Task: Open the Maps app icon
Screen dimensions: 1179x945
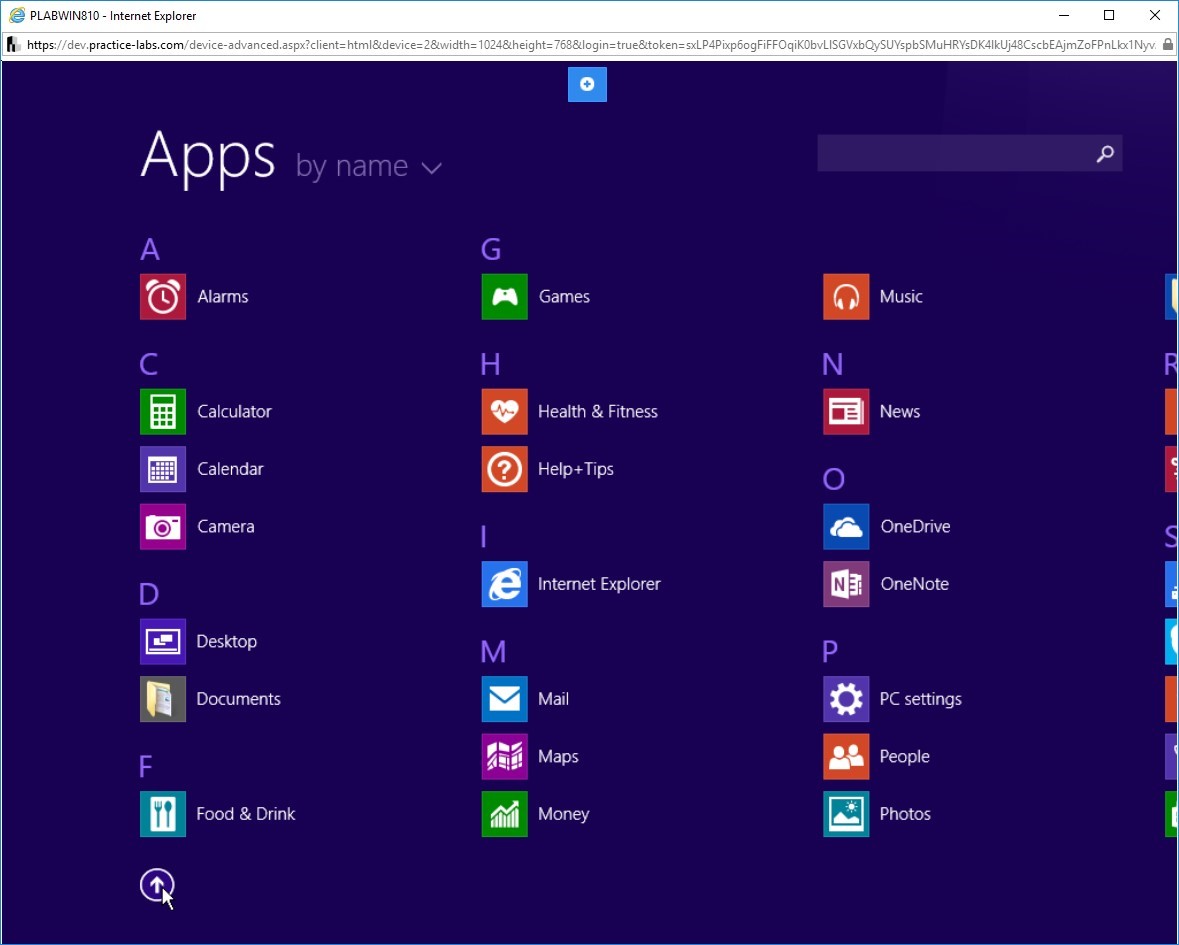Action: pos(505,757)
